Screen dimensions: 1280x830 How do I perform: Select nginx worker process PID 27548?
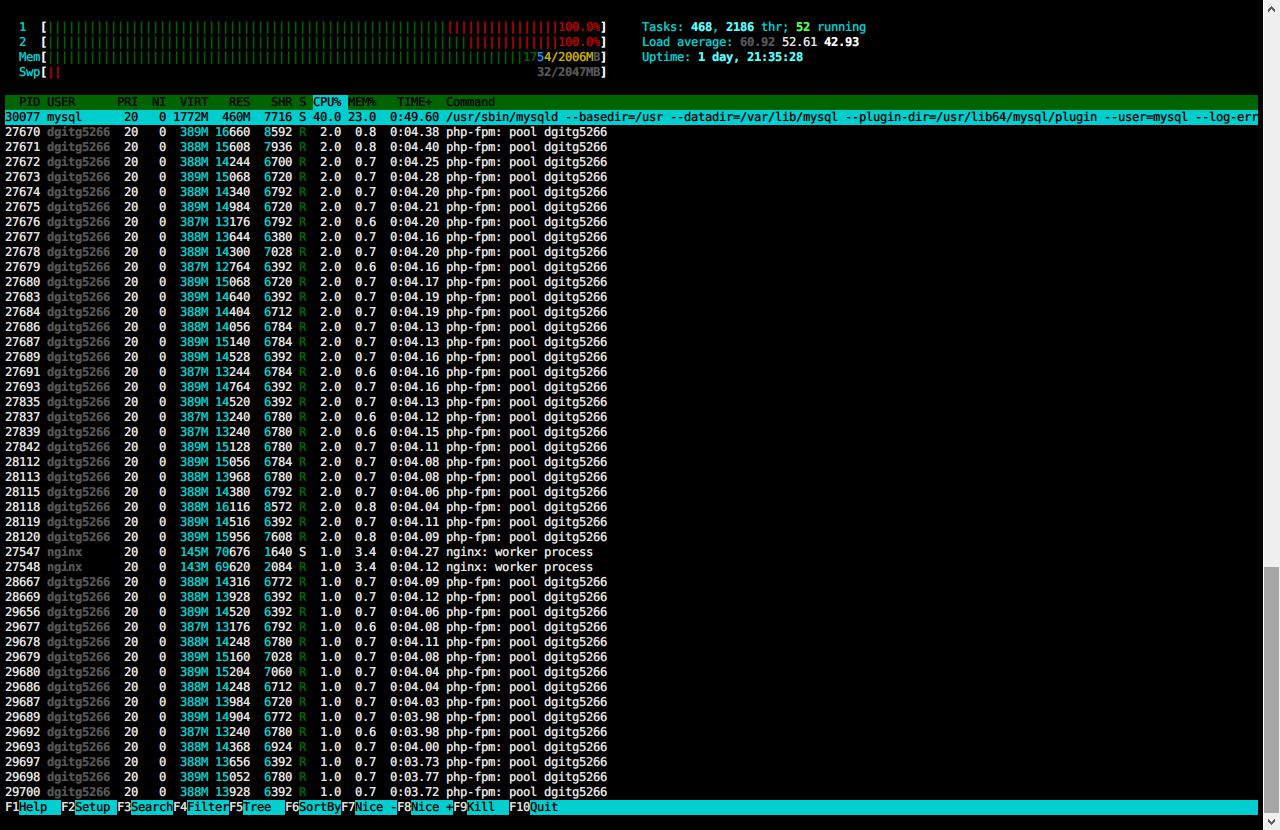pos(299,567)
